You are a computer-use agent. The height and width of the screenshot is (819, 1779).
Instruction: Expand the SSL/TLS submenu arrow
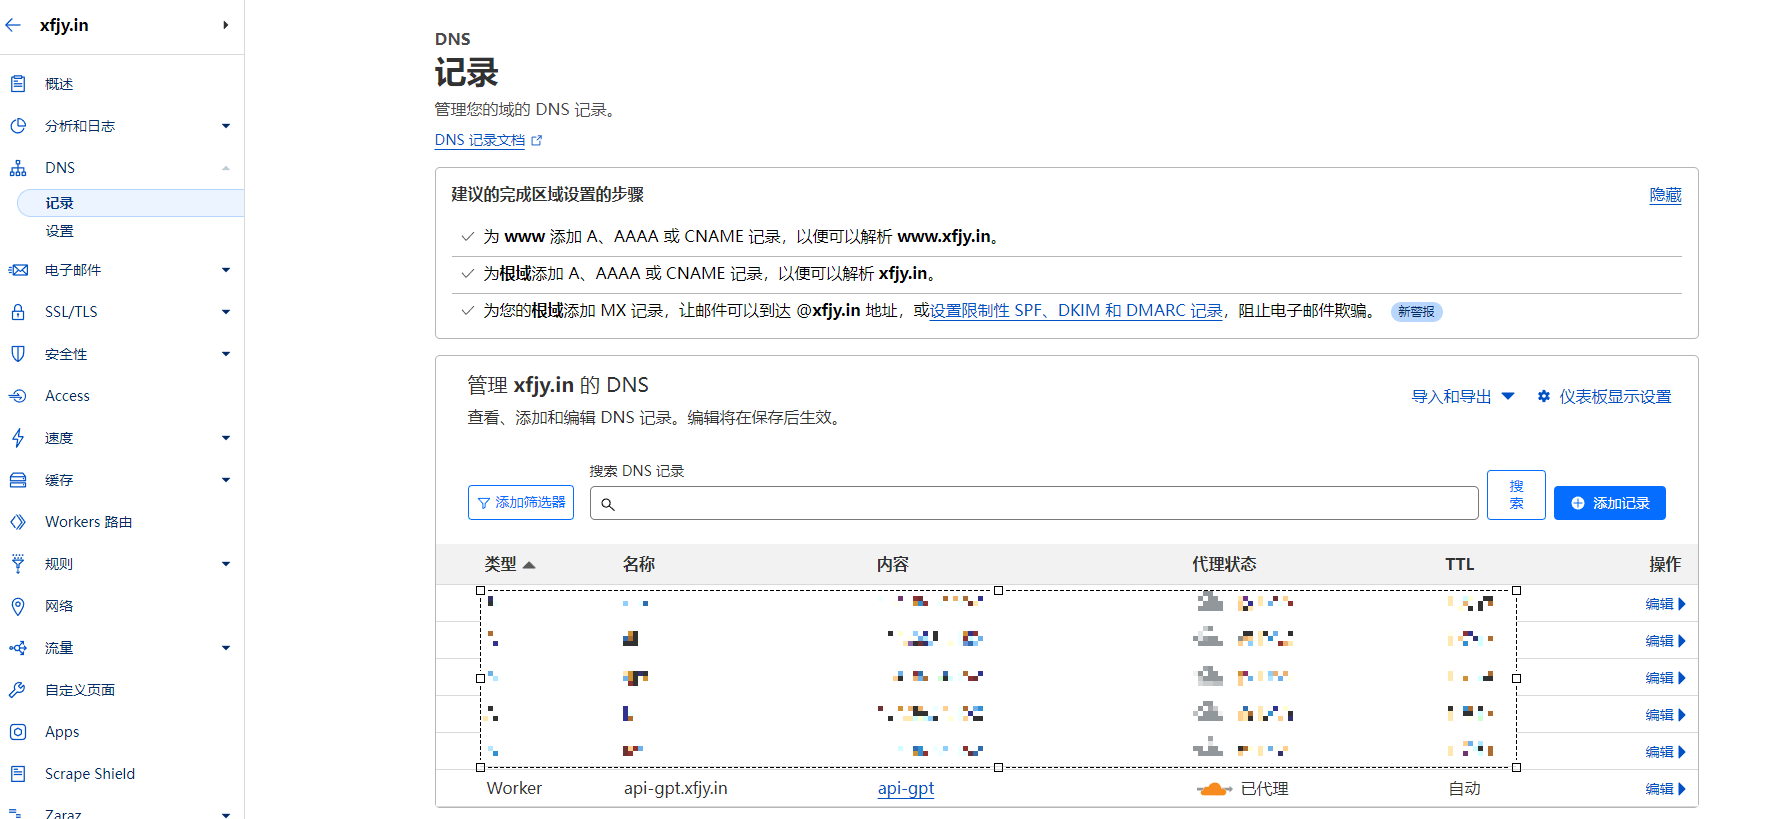pyautogui.click(x=226, y=312)
